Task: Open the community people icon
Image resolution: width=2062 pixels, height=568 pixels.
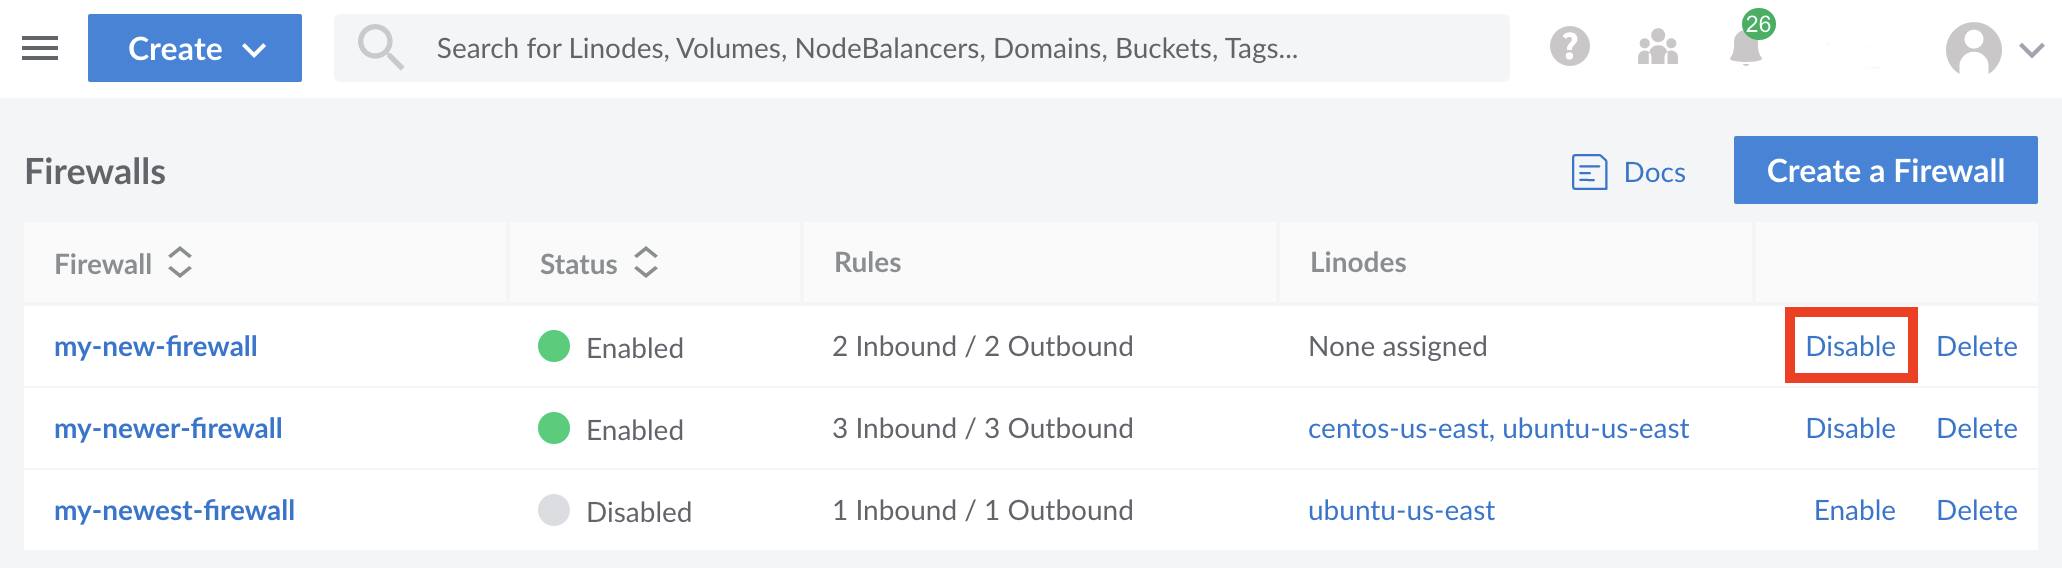Action: (1657, 47)
